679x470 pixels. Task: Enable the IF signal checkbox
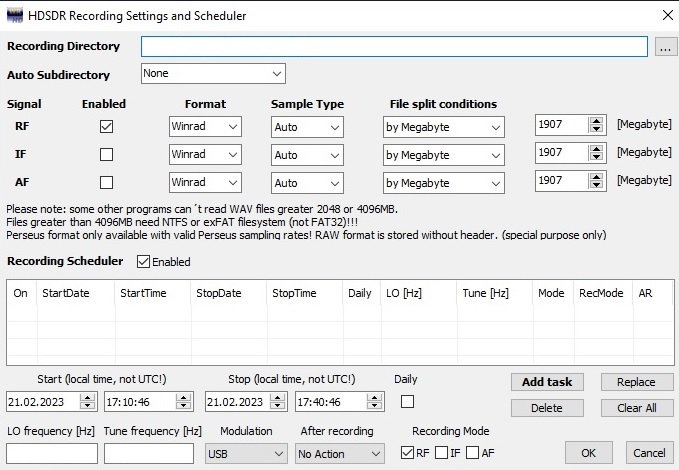point(106,154)
